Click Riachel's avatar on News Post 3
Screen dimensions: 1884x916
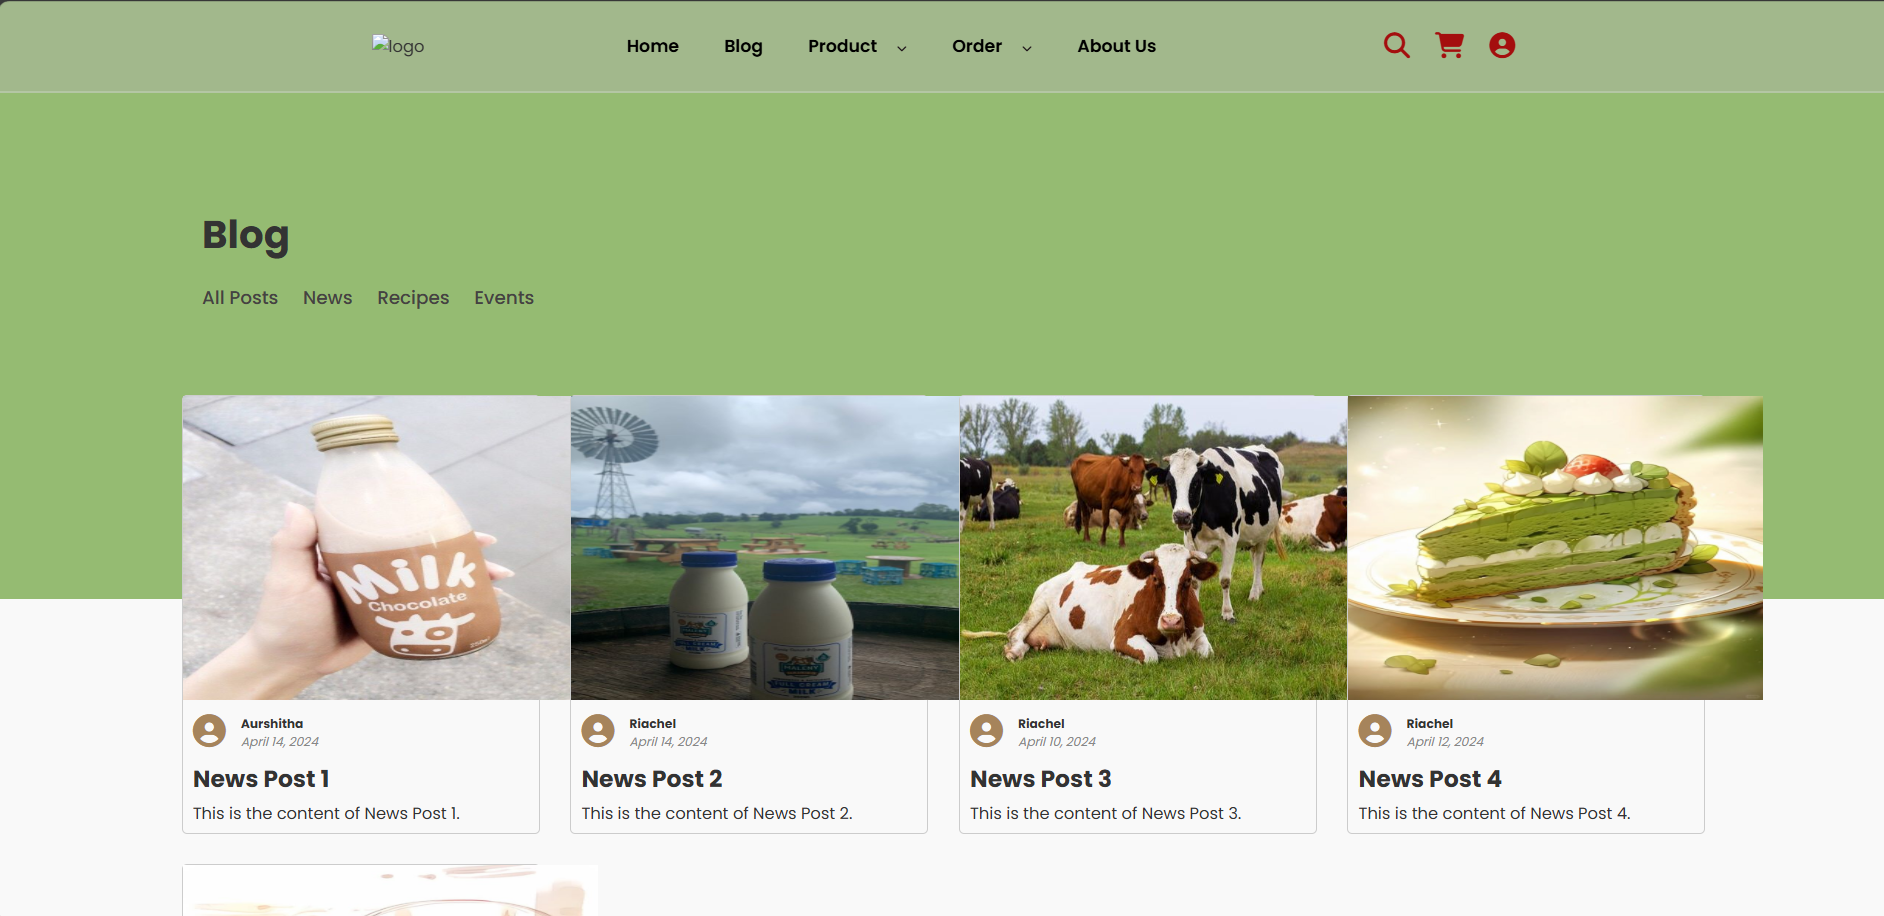[986, 730]
